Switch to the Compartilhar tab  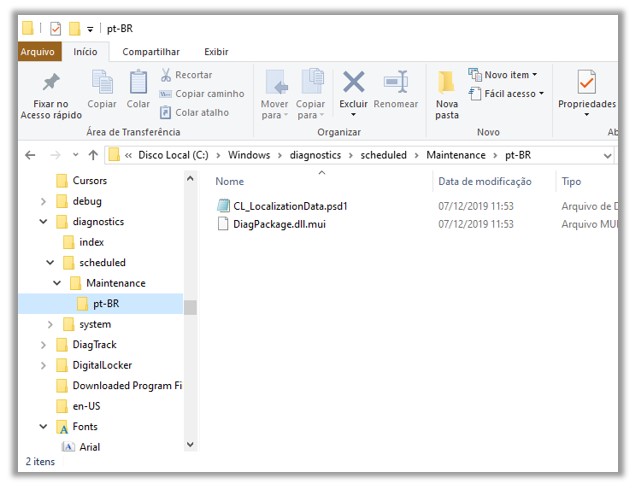pyautogui.click(x=151, y=52)
